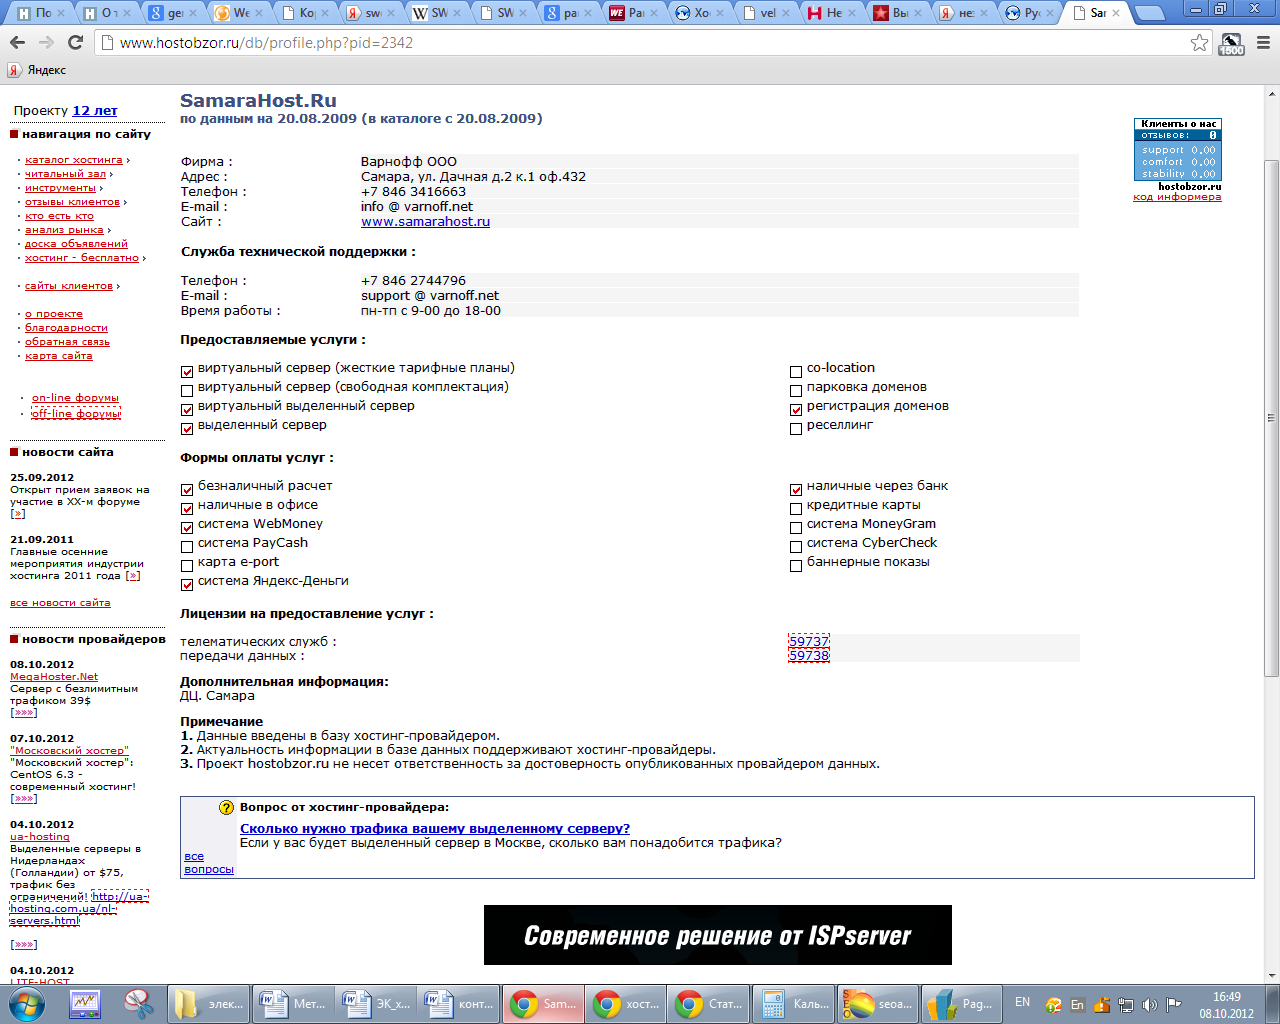
Task: Toggle checkbox 'система WebMoney'
Action: coord(187,528)
